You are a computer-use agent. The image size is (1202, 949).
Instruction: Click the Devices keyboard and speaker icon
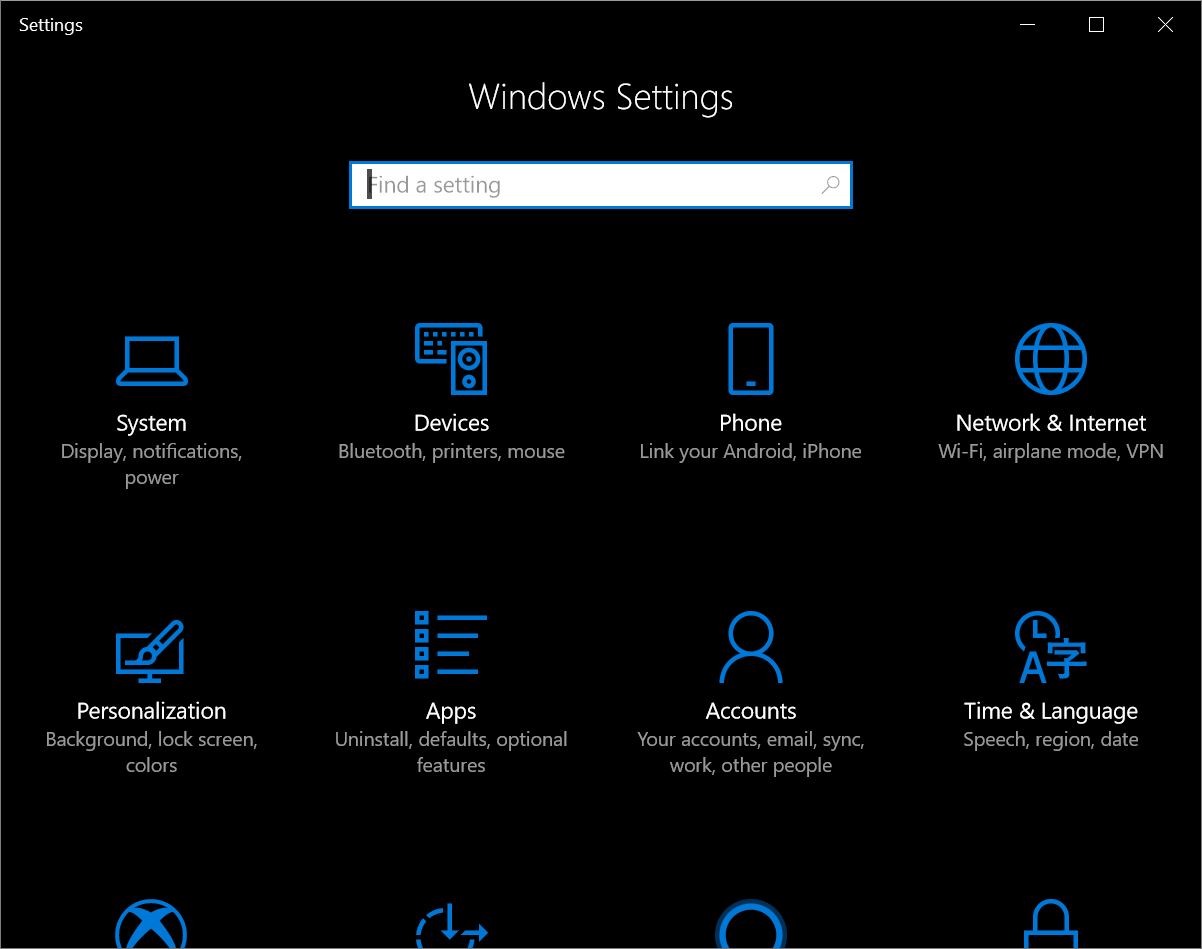coord(451,358)
